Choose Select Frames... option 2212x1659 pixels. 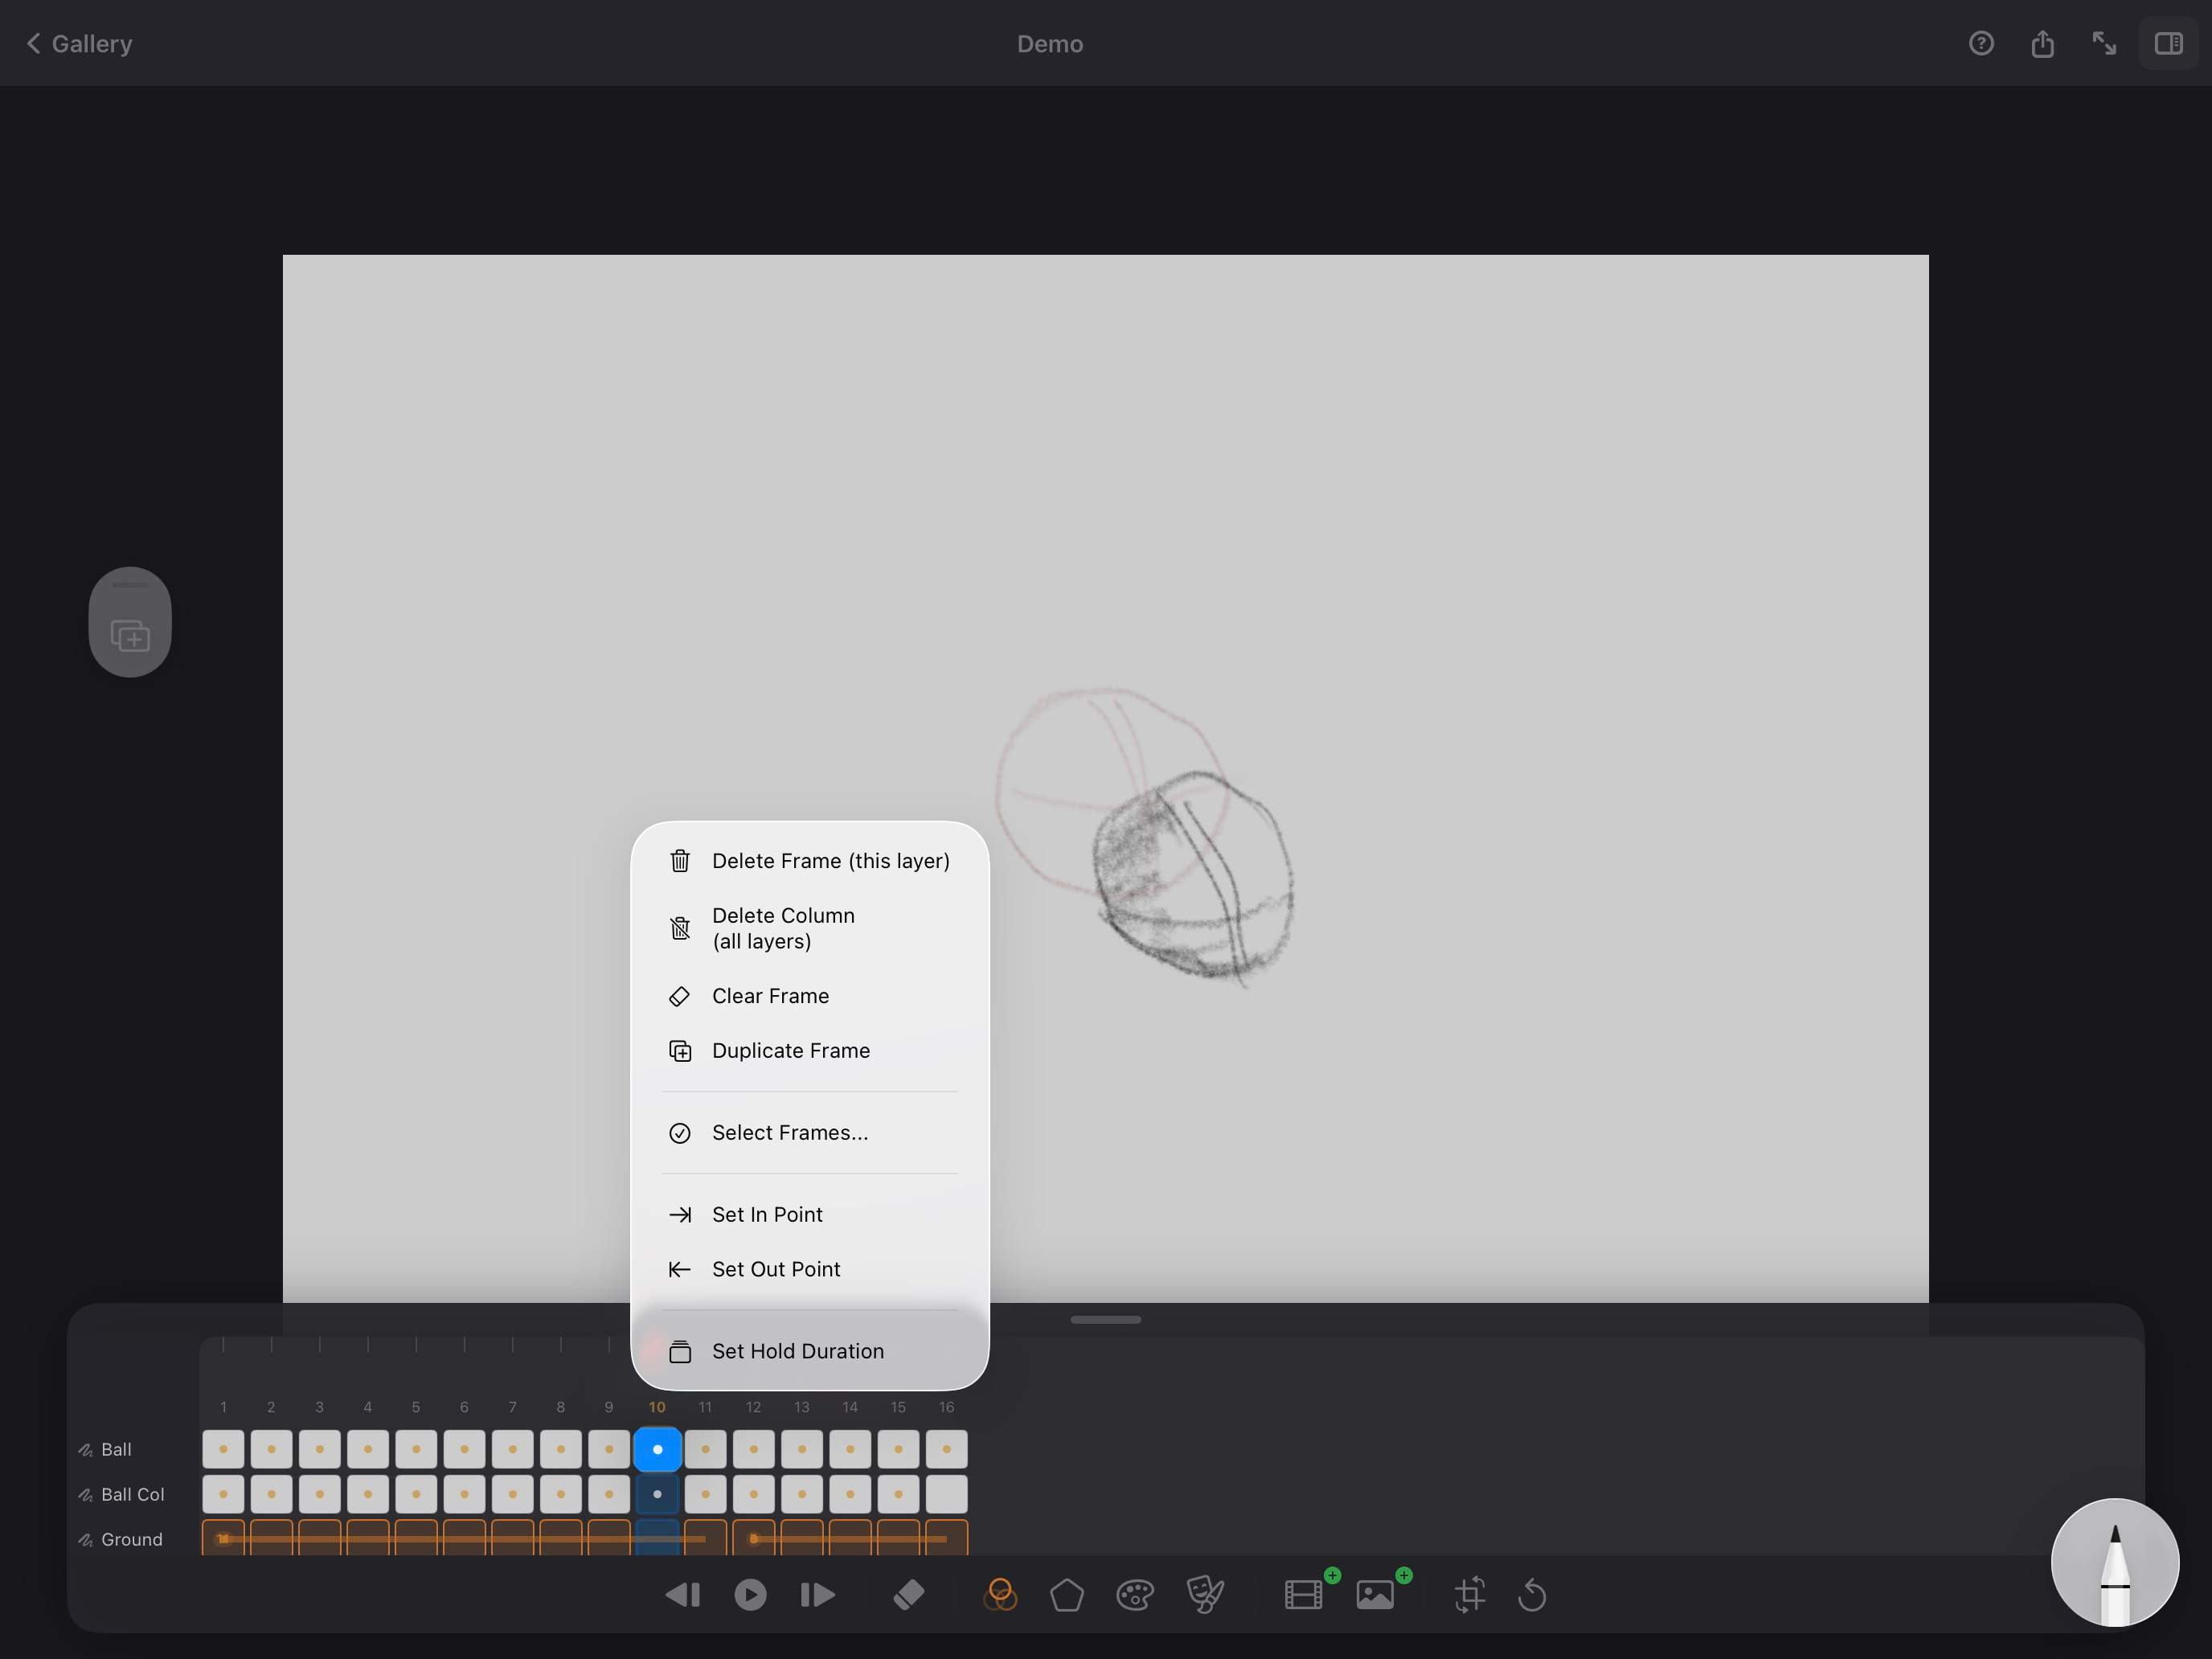tap(810, 1133)
